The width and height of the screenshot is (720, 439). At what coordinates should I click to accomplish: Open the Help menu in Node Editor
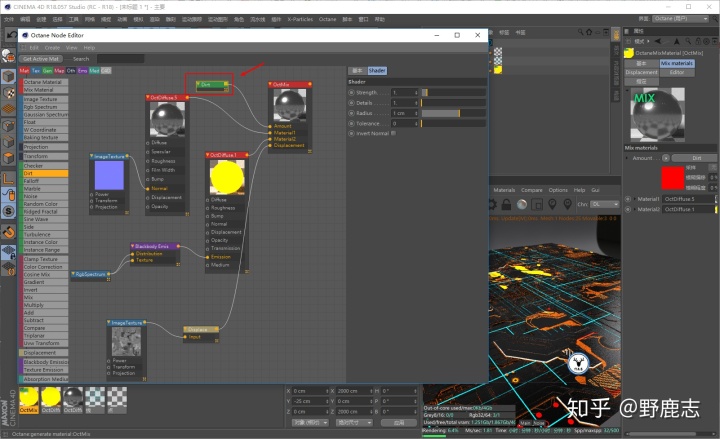pos(89,48)
